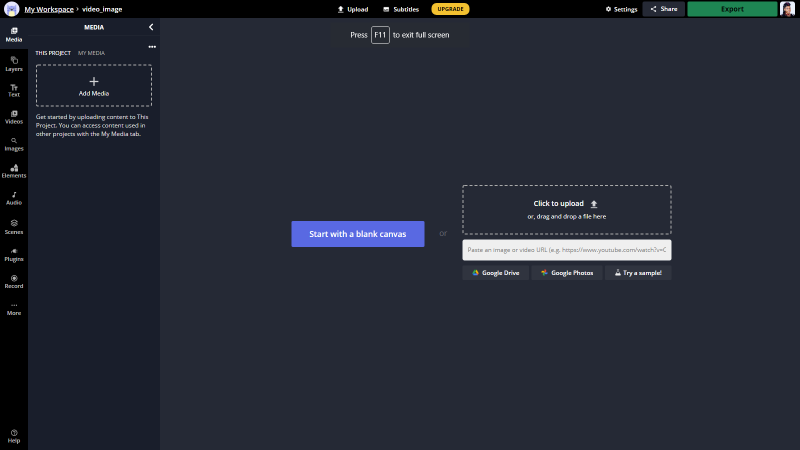
Task: Click the video_image project name
Action: pyautogui.click(x=102, y=9)
